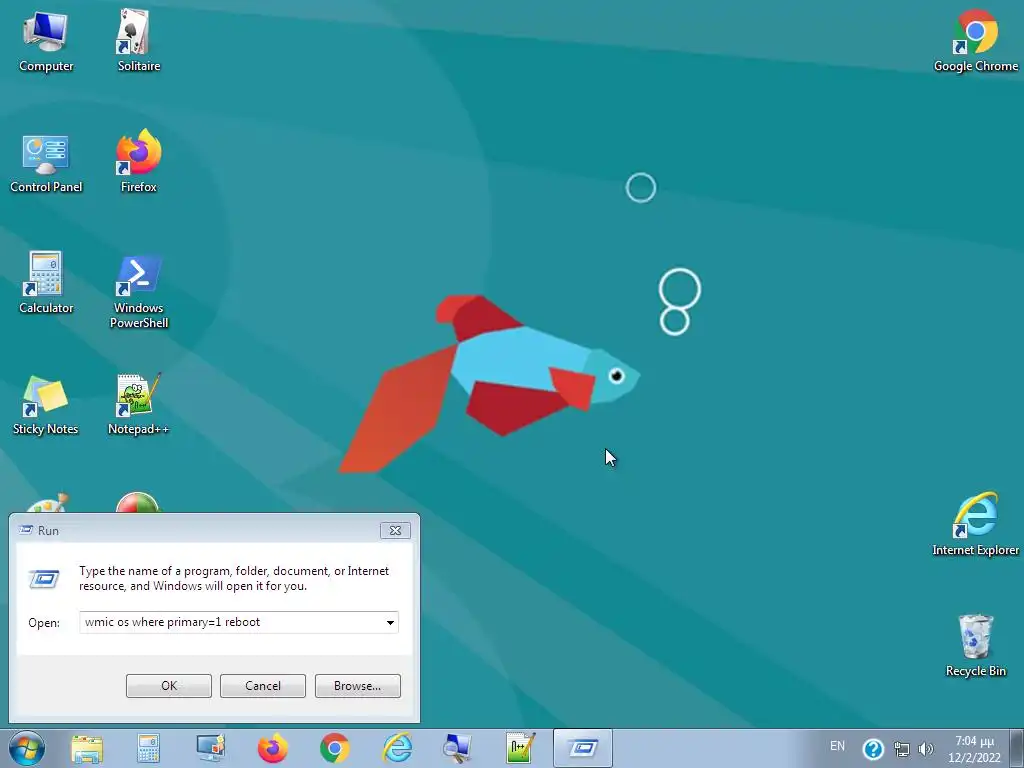Expand the Open combo box history arrow
Screen dimensions: 1024x768
pyautogui.click(x=390, y=622)
